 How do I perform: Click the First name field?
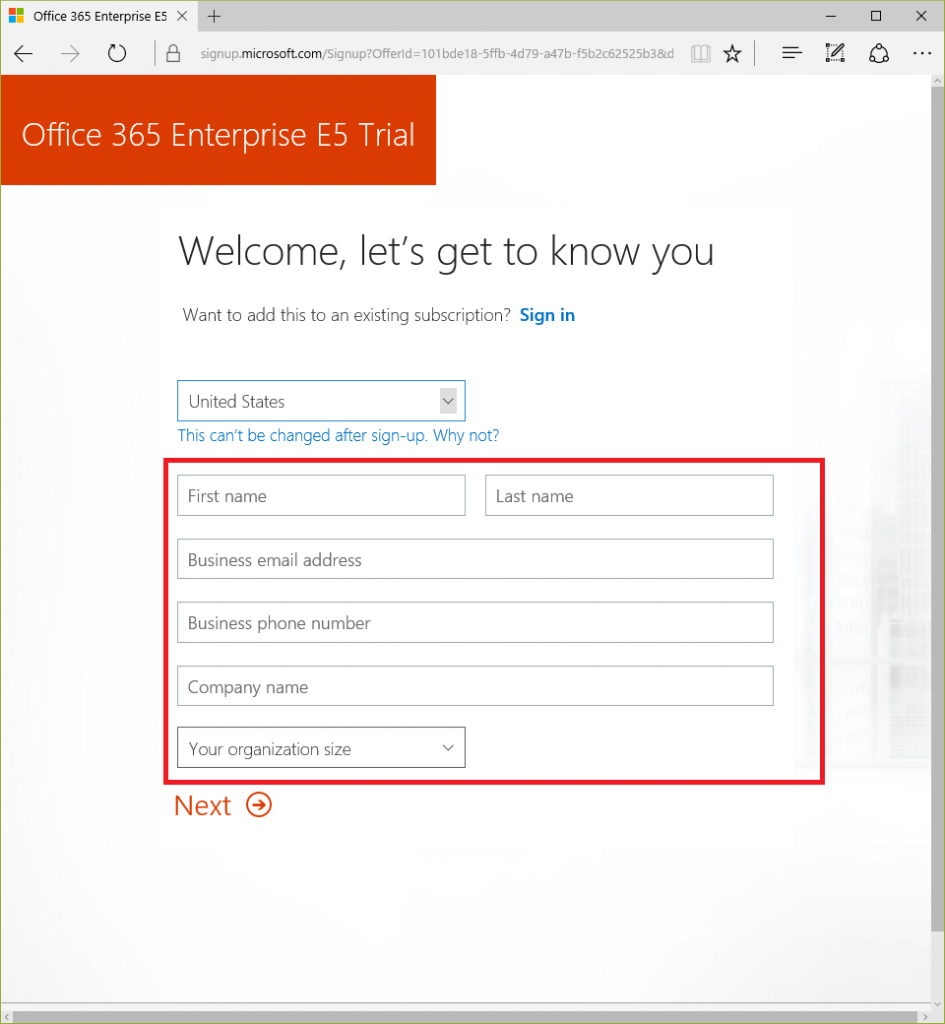321,496
